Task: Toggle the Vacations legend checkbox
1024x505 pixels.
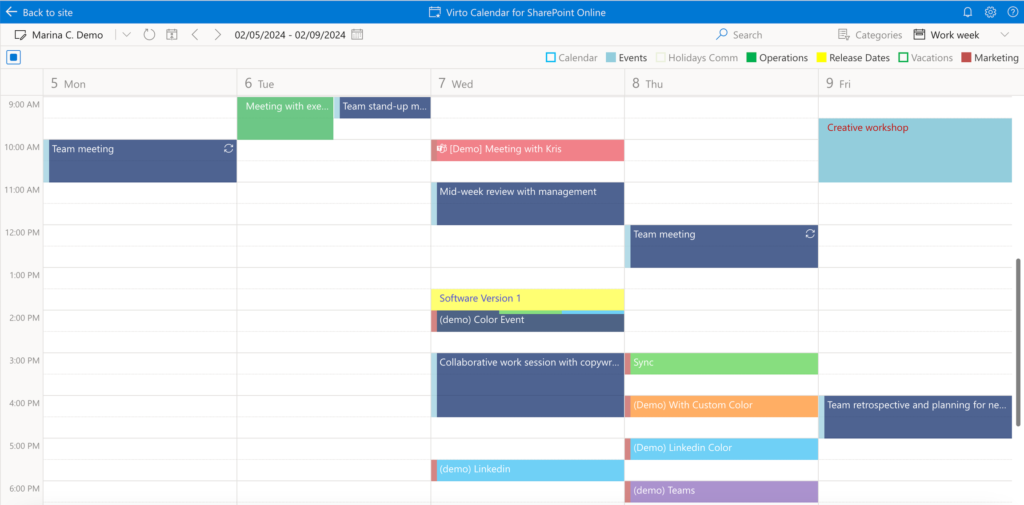Action: pyautogui.click(x=903, y=57)
